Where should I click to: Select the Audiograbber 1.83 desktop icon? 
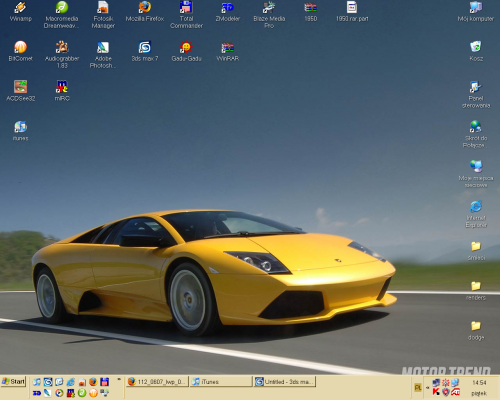point(62,54)
